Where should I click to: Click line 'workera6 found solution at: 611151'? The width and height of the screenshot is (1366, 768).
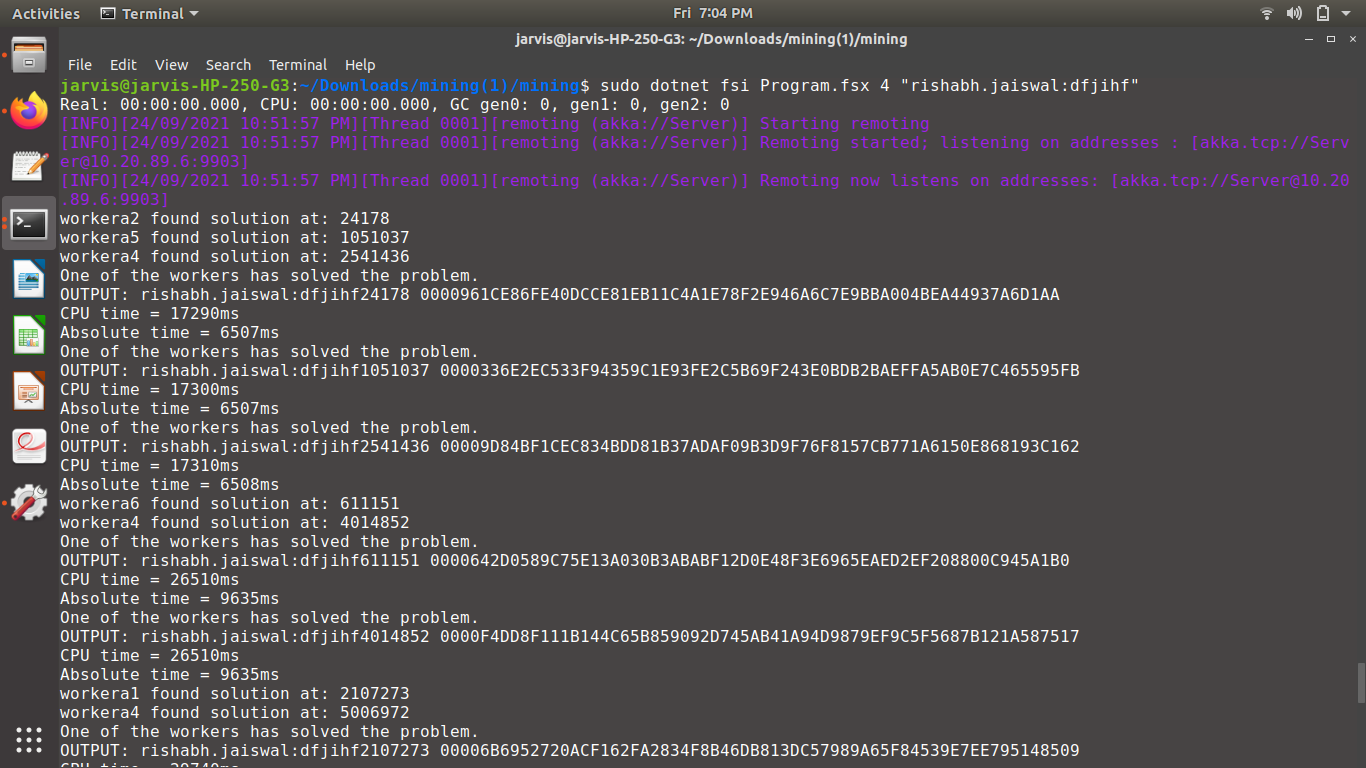tap(230, 503)
